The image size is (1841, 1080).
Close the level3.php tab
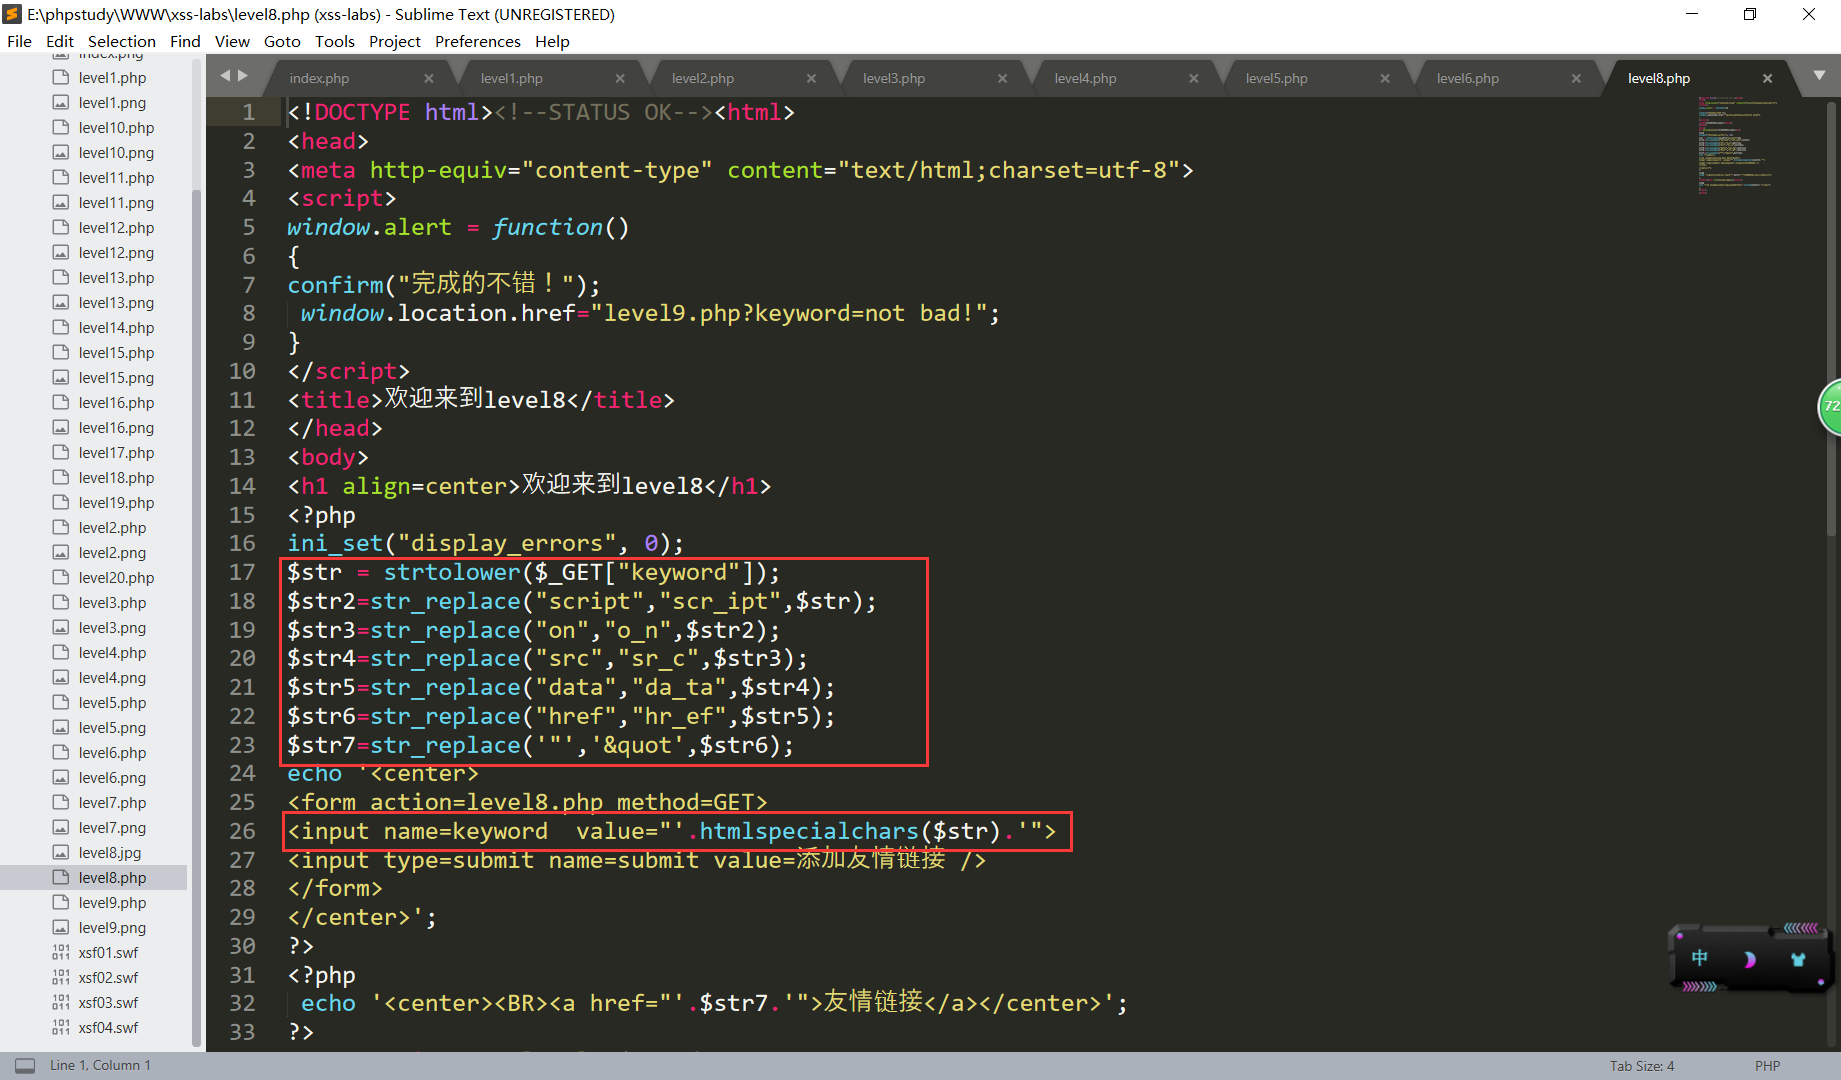(1002, 78)
